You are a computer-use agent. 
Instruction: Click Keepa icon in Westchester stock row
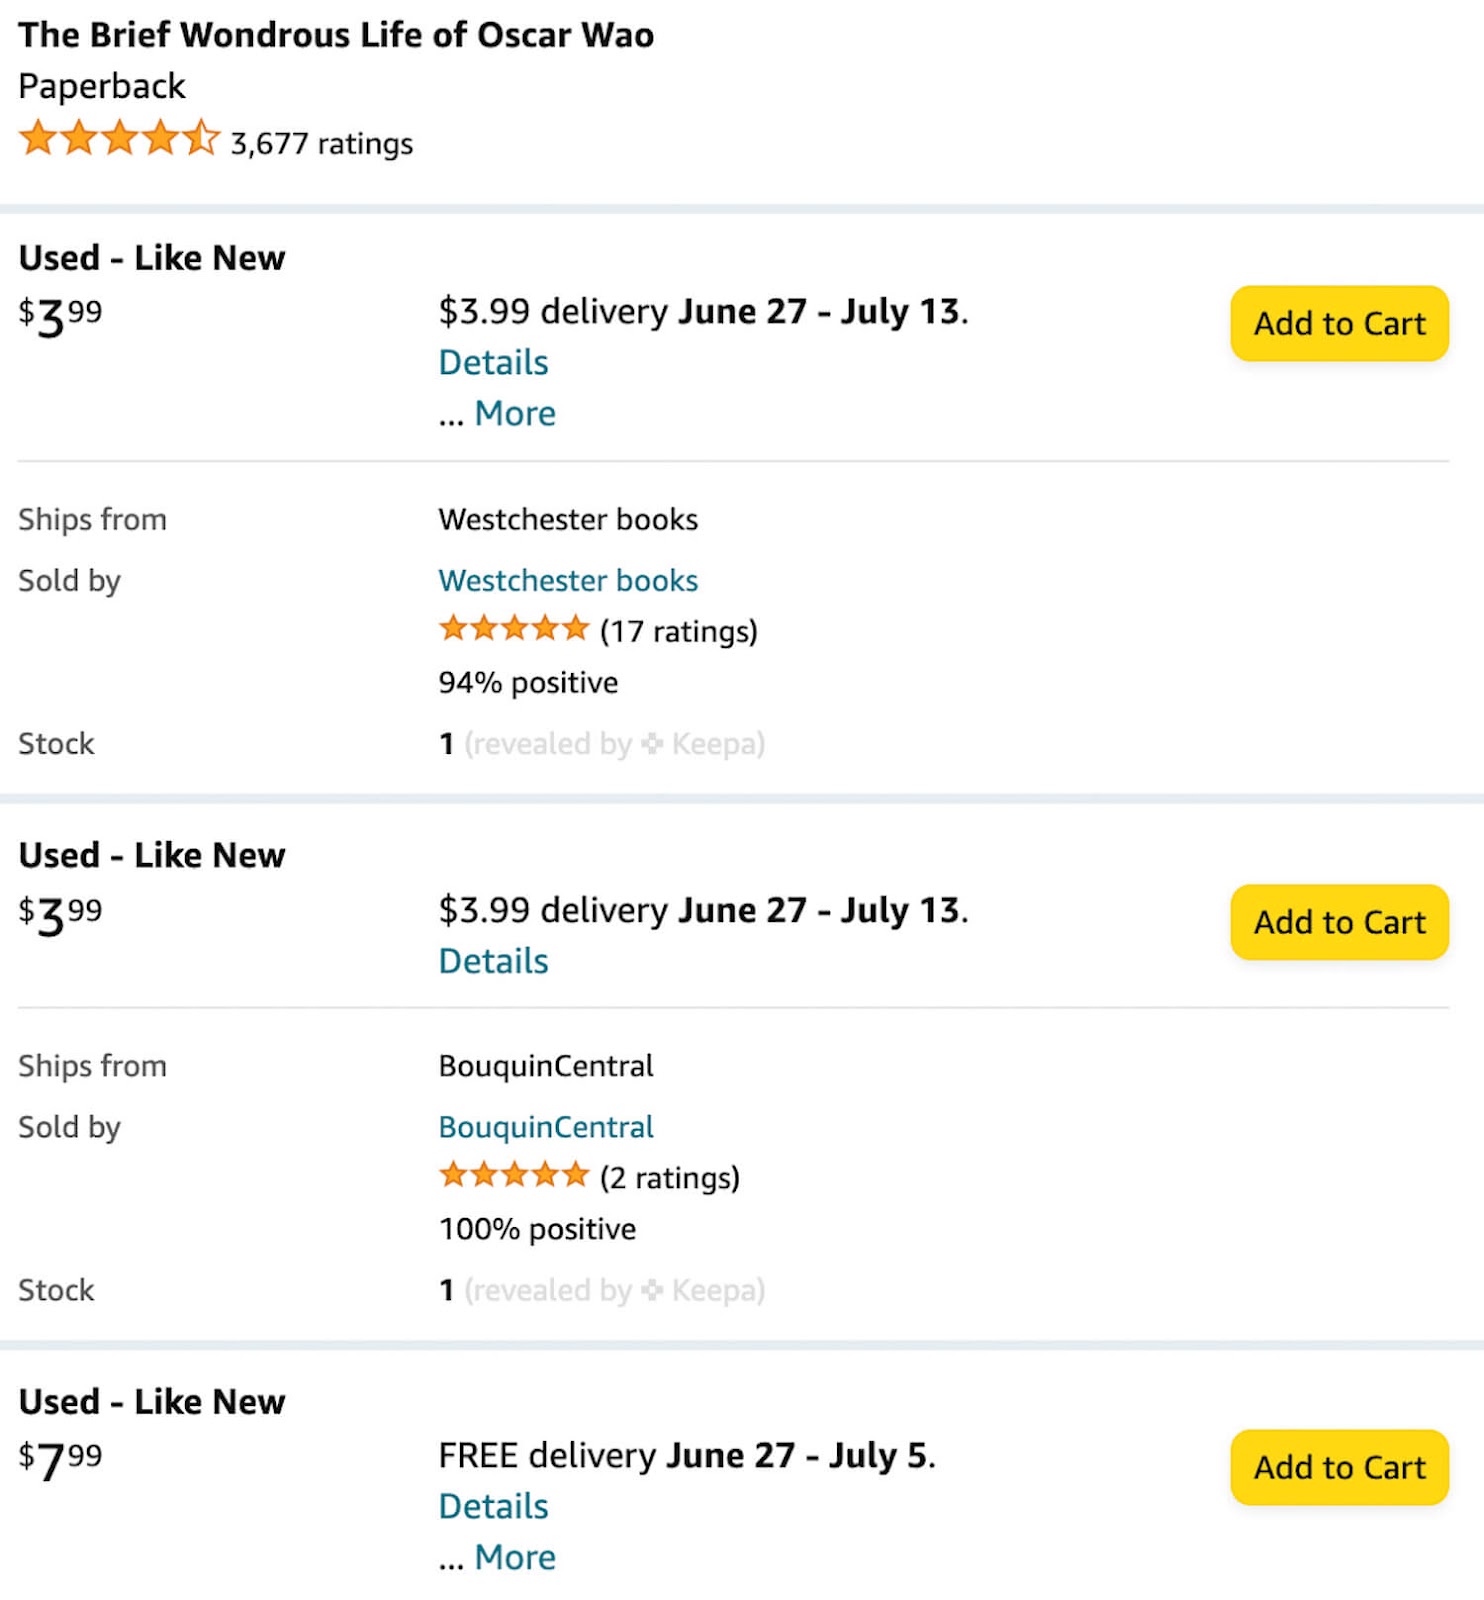pos(652,744)
